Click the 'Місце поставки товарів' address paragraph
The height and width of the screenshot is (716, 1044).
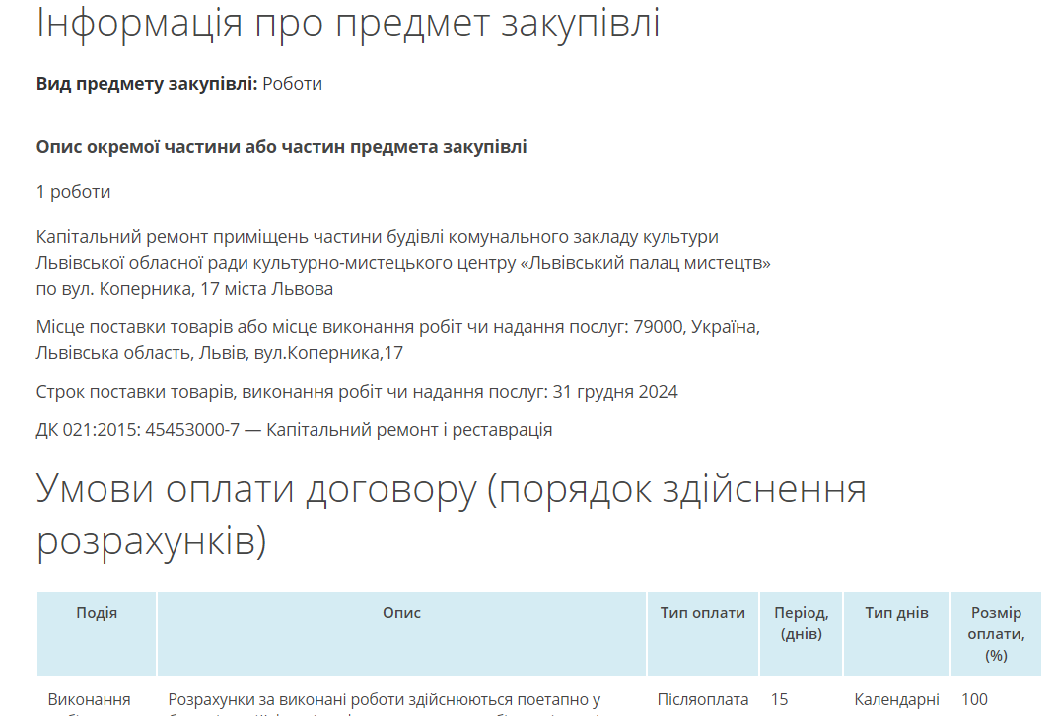coord(397,340)
